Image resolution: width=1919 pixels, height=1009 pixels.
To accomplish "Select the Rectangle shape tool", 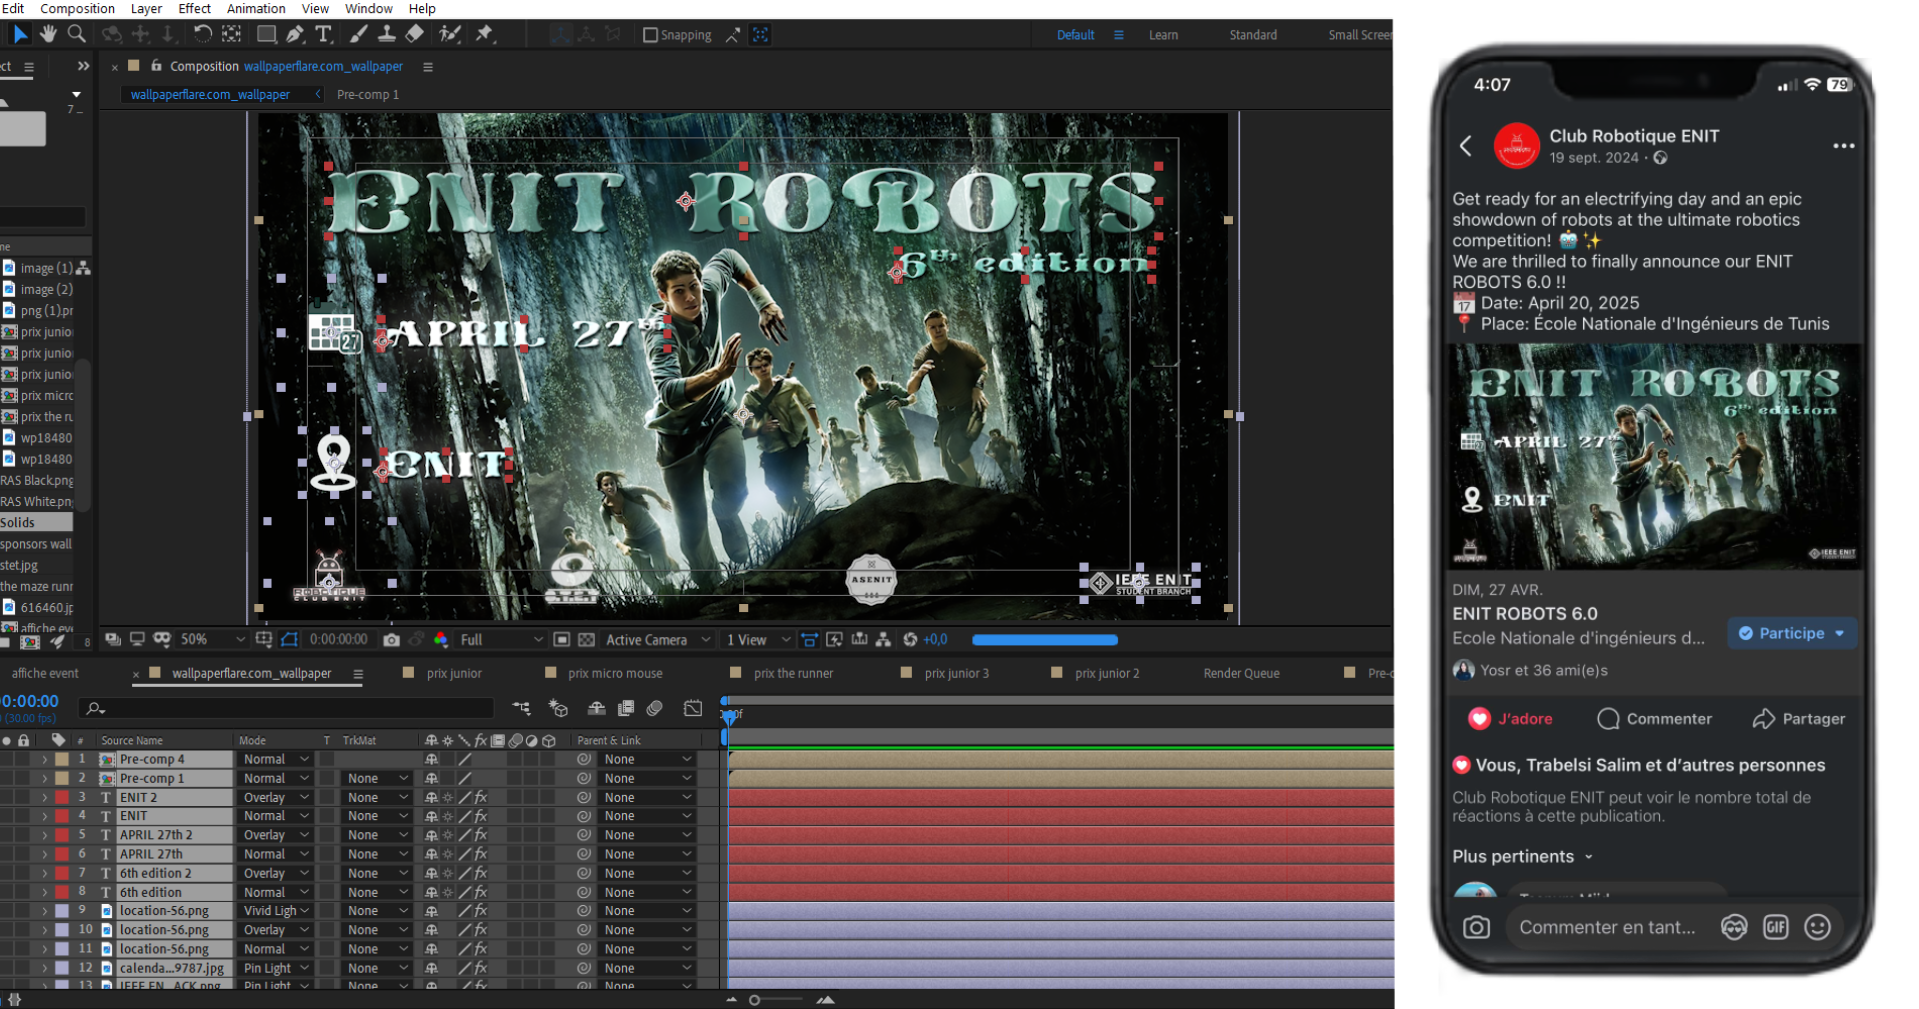I will 266,34.
